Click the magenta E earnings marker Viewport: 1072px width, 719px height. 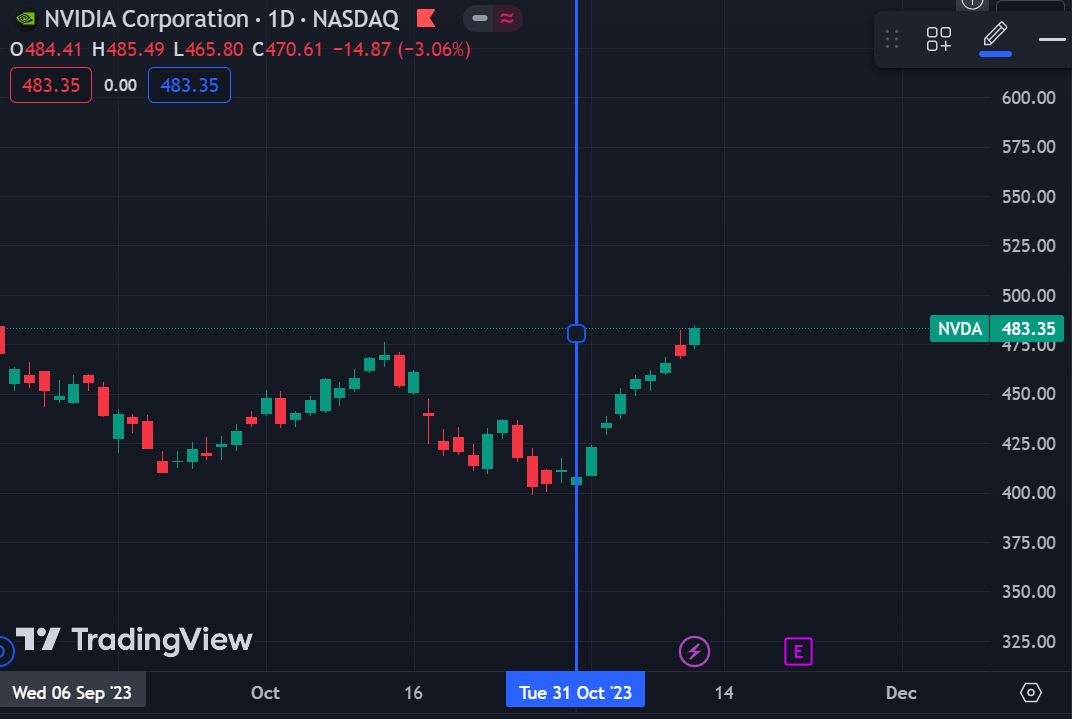click(798, 652)
